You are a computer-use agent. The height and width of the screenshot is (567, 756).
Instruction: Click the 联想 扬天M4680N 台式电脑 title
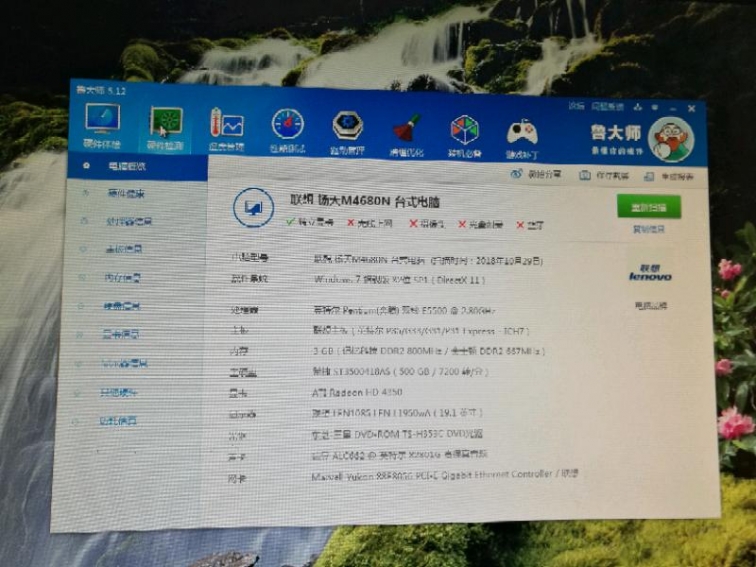pos(364,201)
